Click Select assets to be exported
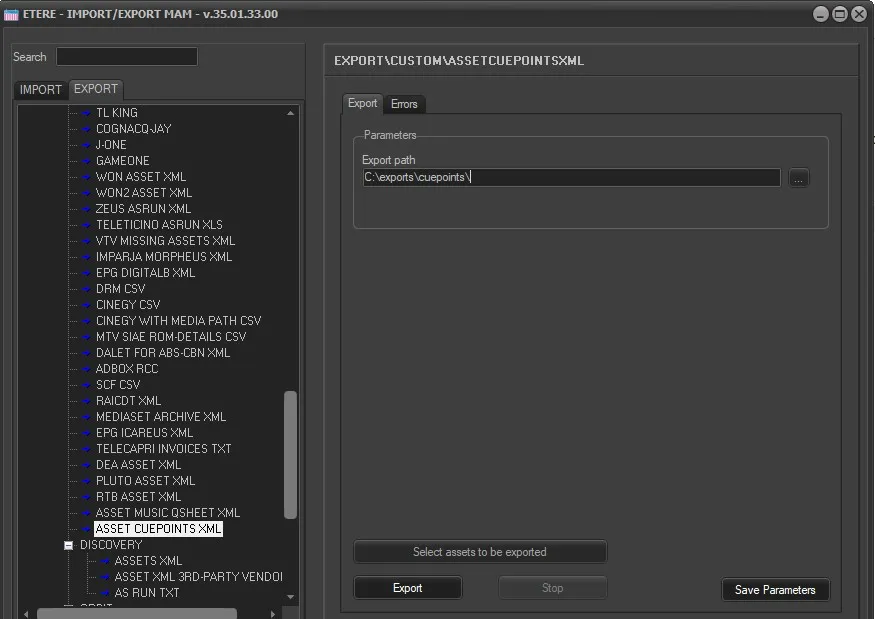The image size is (875, 619). click(480, 552)
